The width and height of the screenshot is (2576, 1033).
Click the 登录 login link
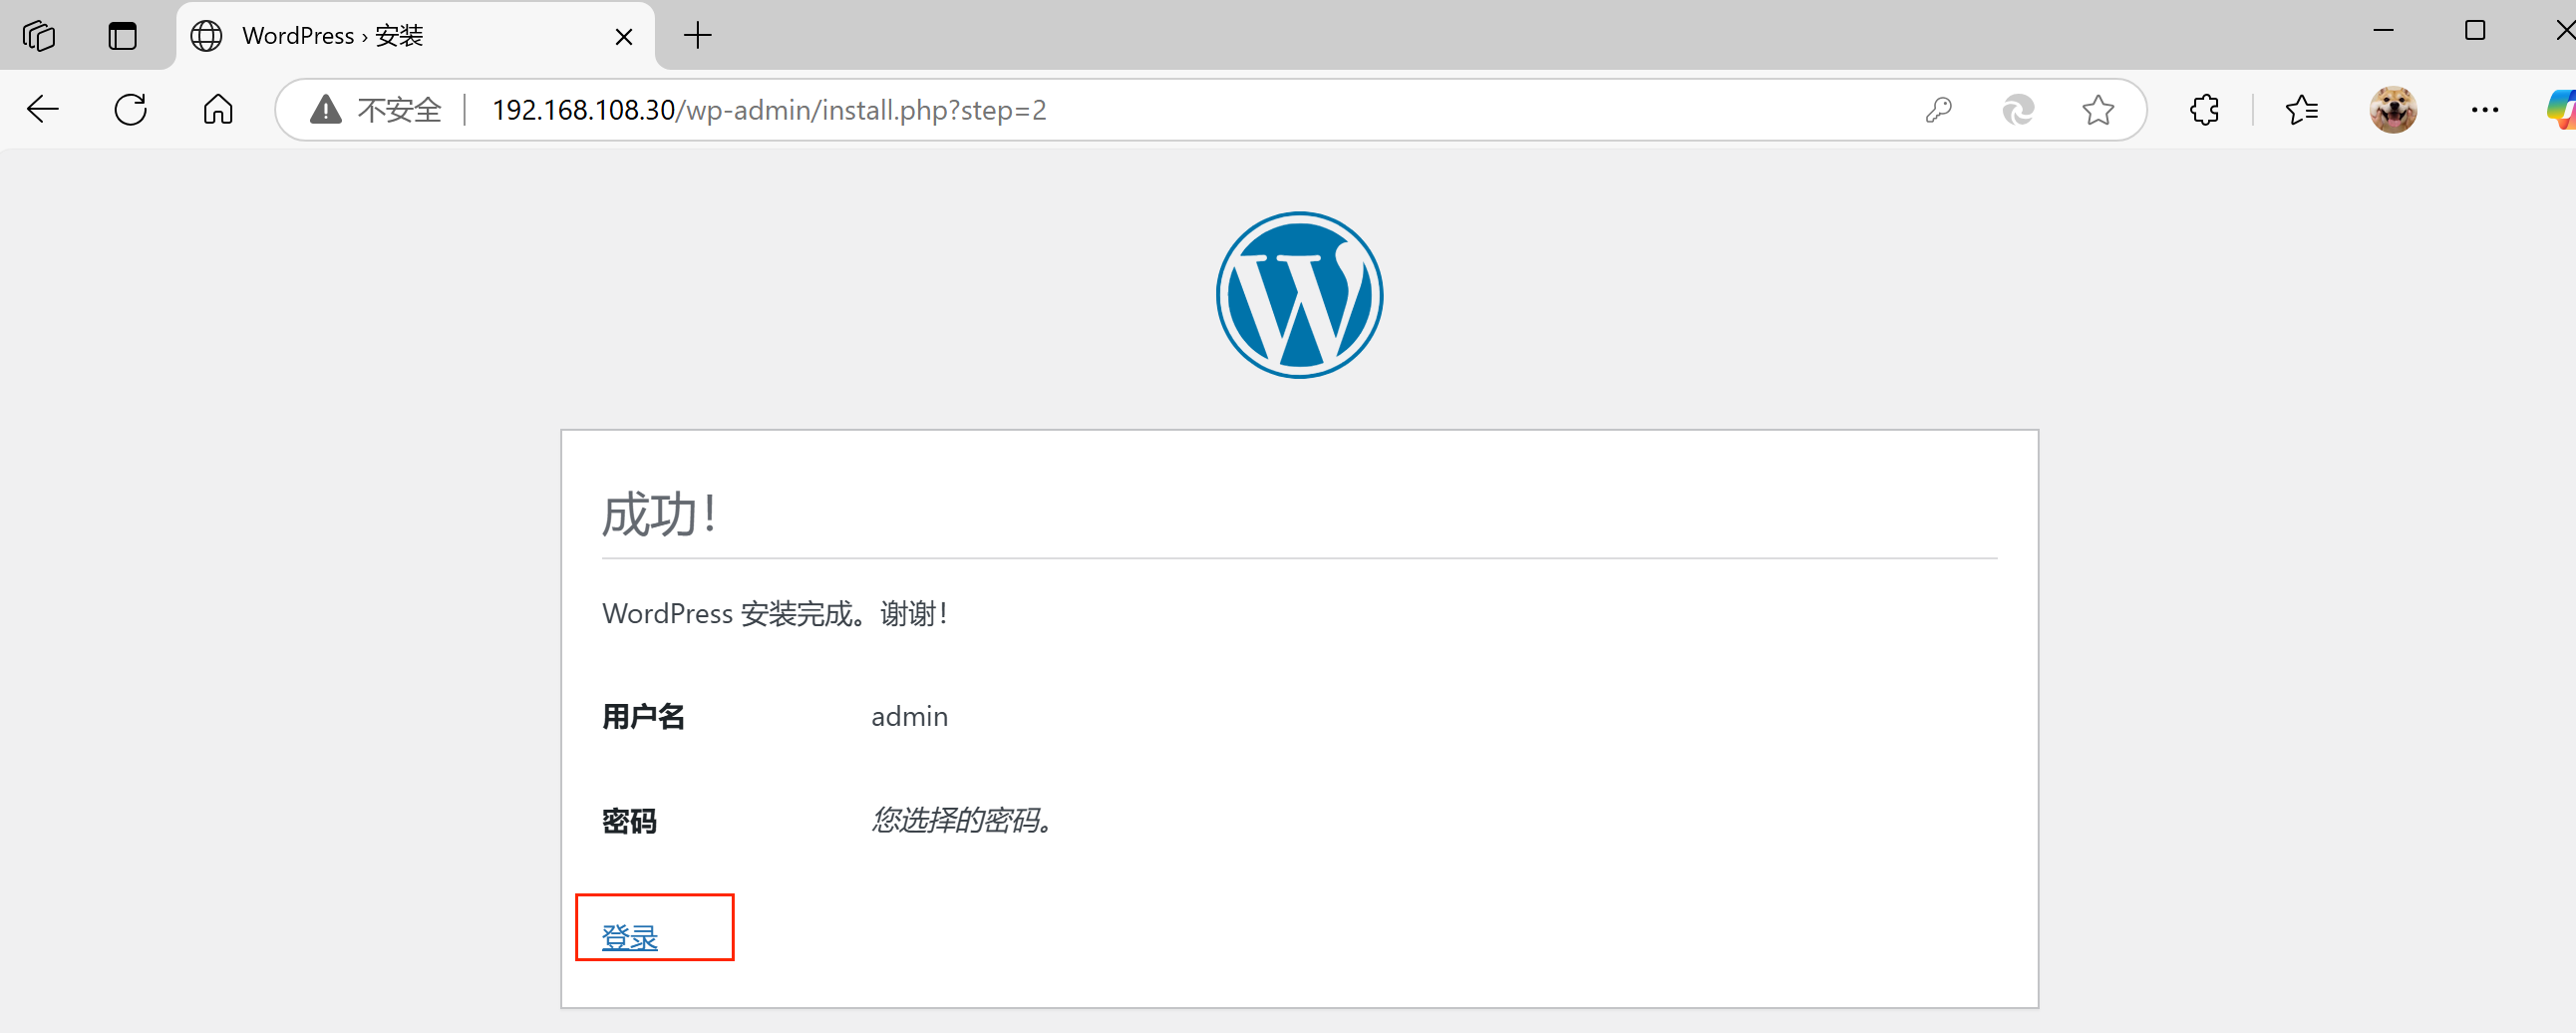click(x=630, y=937)
